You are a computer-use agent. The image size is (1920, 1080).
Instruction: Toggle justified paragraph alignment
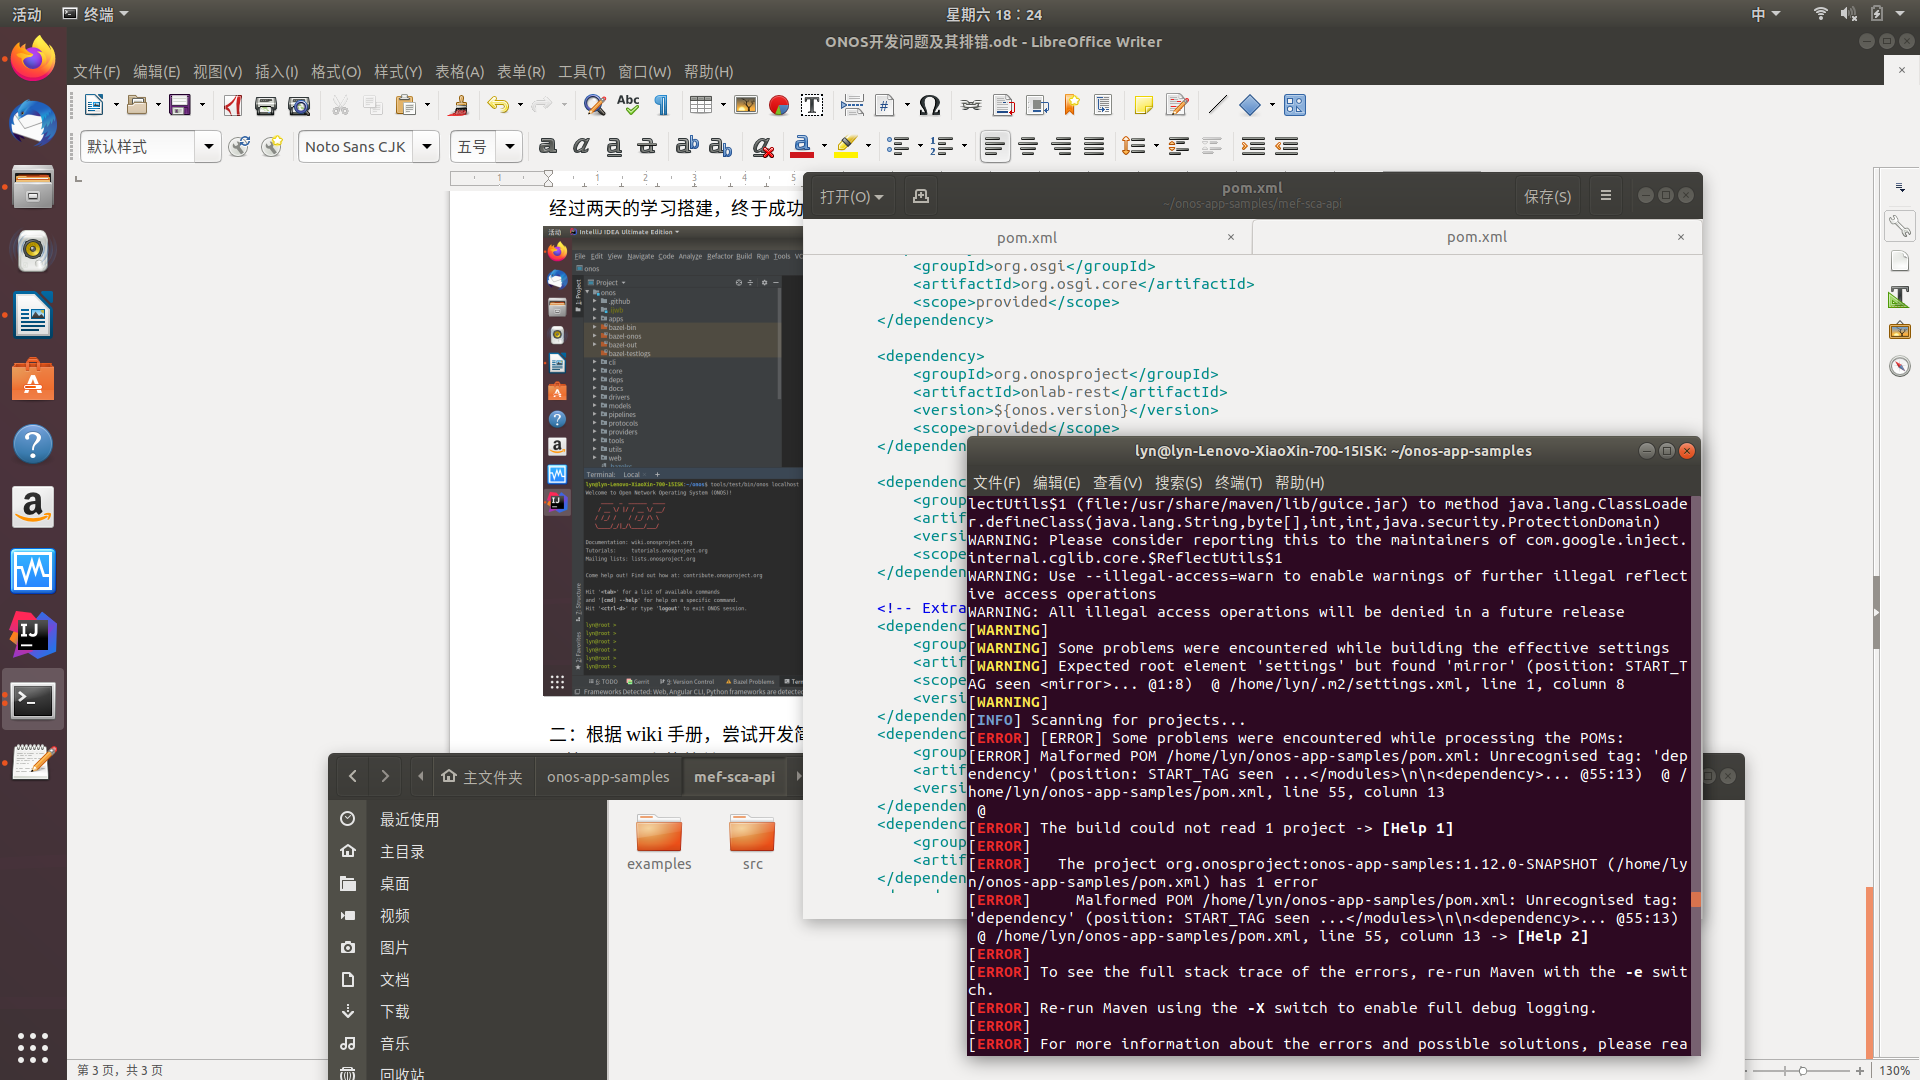pos(1094,146)
